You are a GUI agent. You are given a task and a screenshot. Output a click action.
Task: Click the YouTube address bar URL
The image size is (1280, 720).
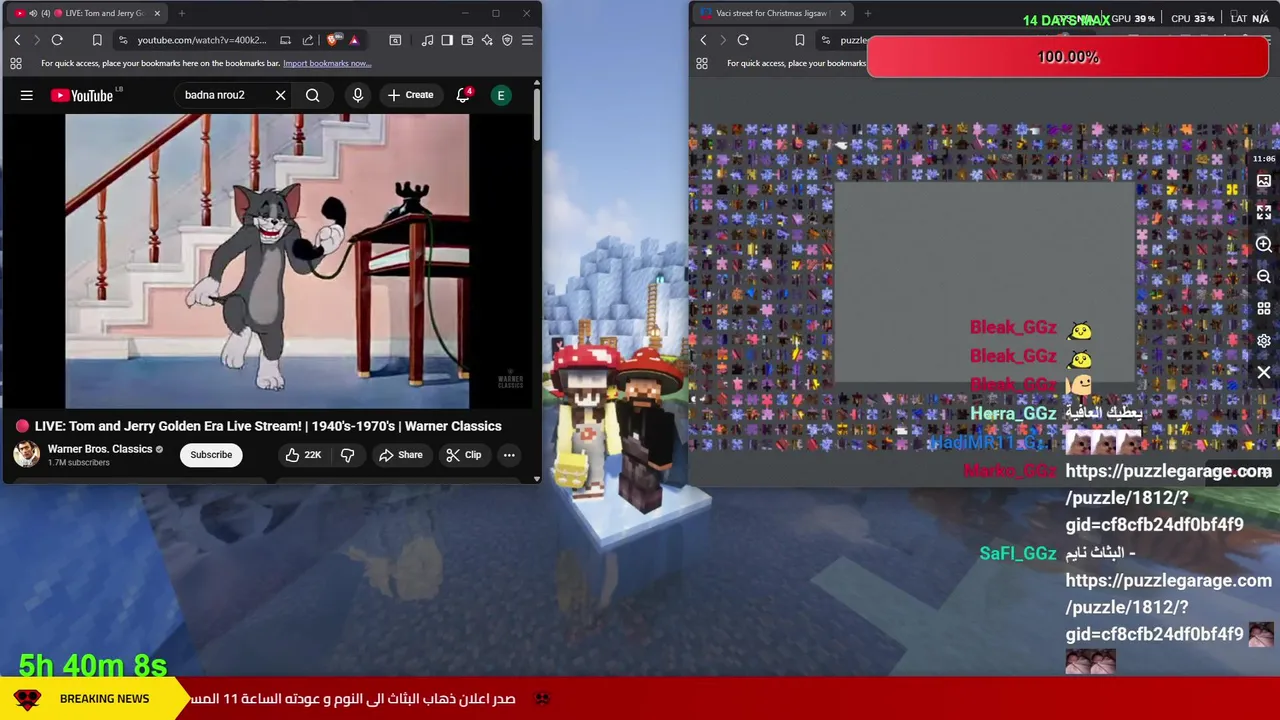(202, 40)
